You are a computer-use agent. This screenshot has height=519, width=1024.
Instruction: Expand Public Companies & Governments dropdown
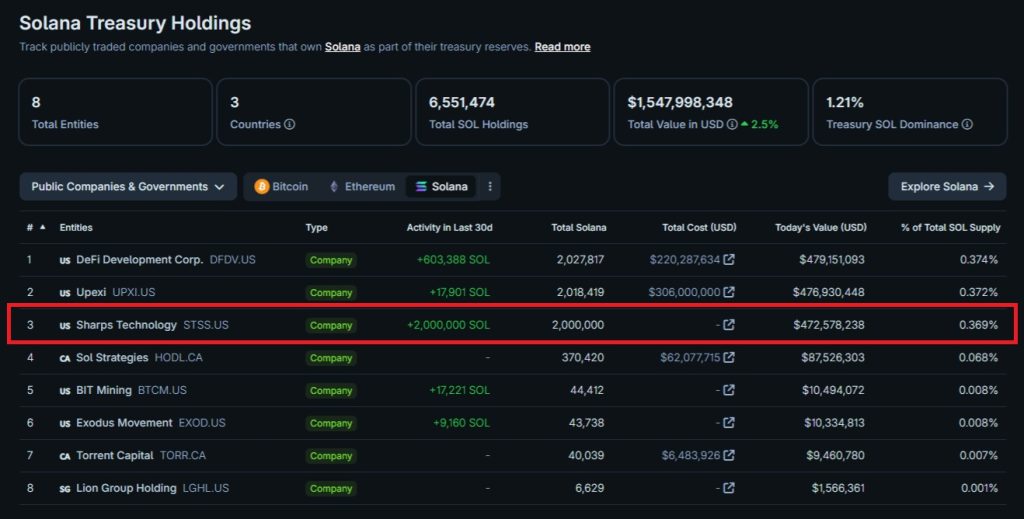[128, 187]
